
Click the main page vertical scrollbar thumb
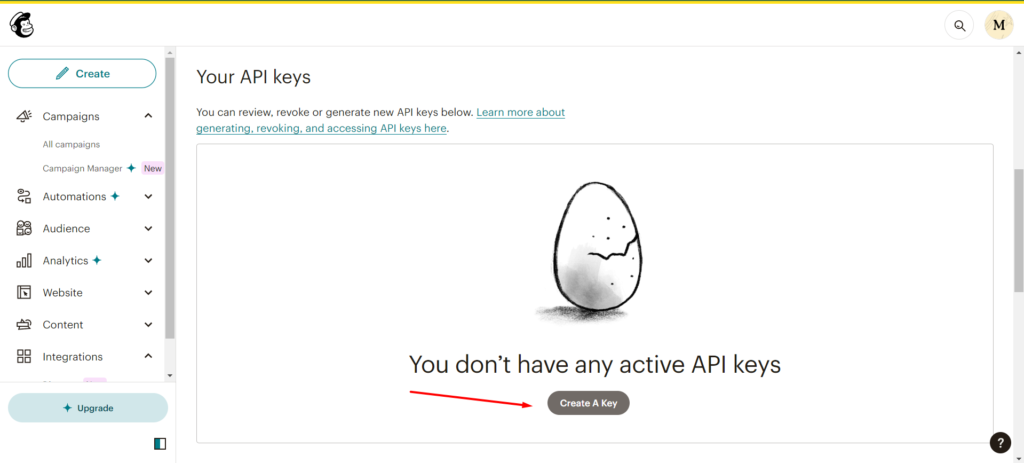point(1019,230)
